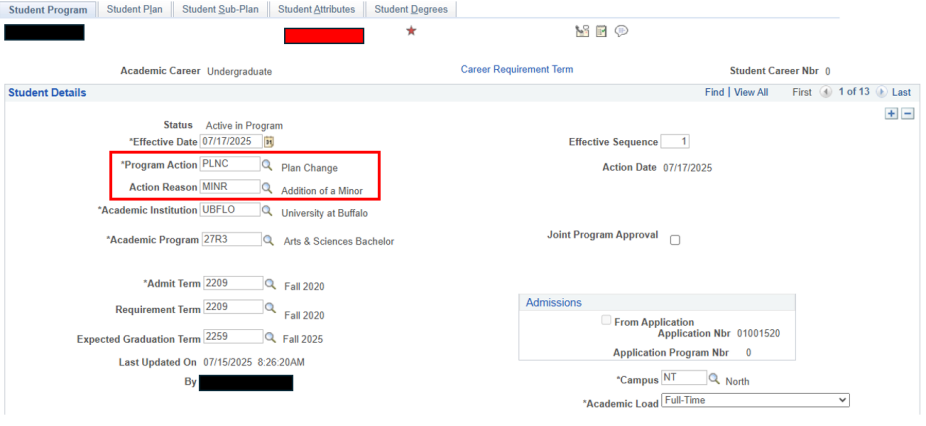Switch to Student Program tab

pyautogui.click(x=48, y=10)
